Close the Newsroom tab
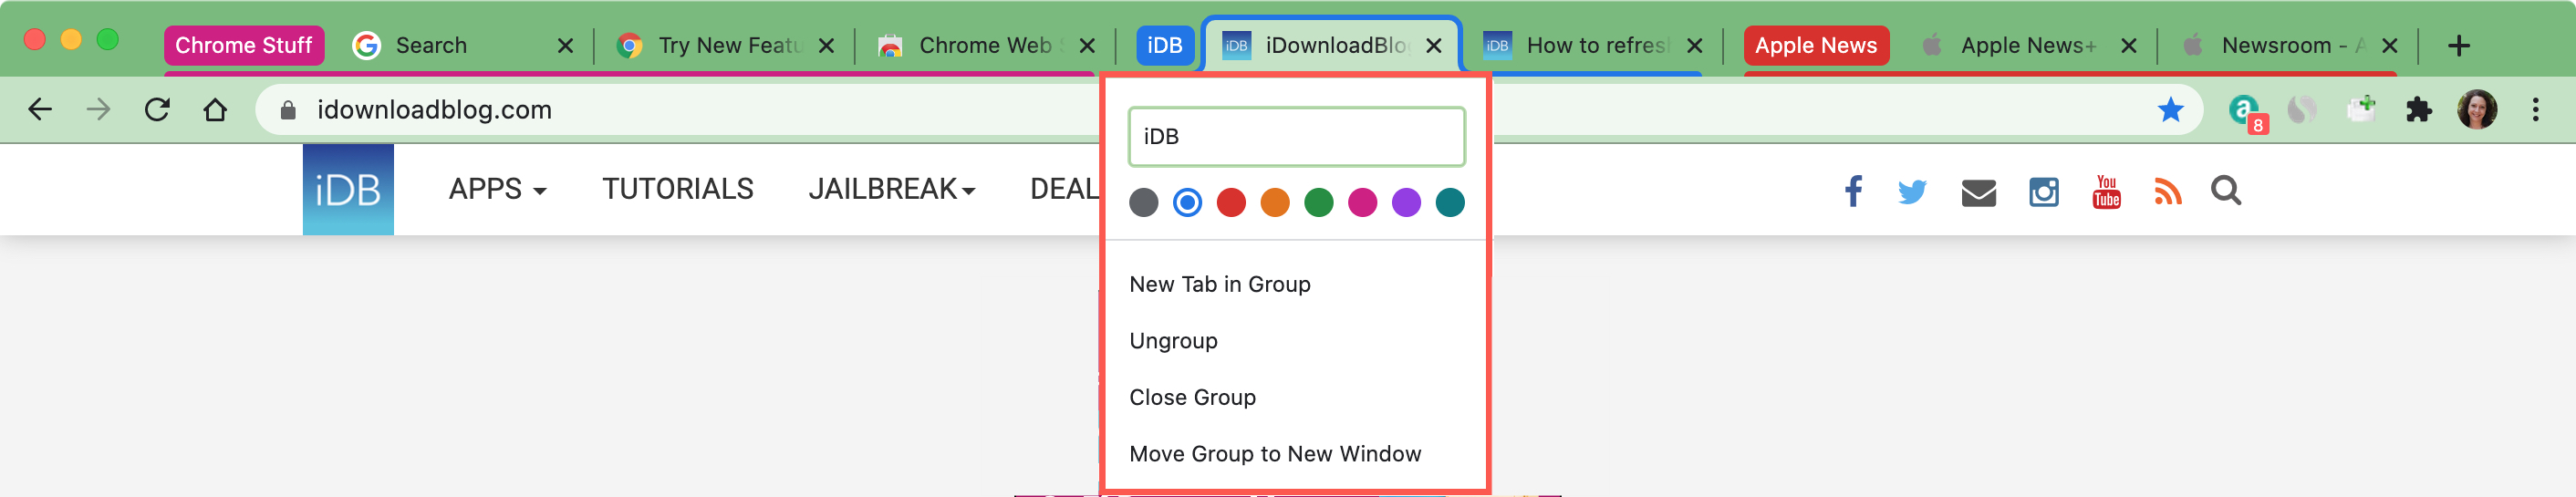 pyautogui.click(x=2389, y=46)
